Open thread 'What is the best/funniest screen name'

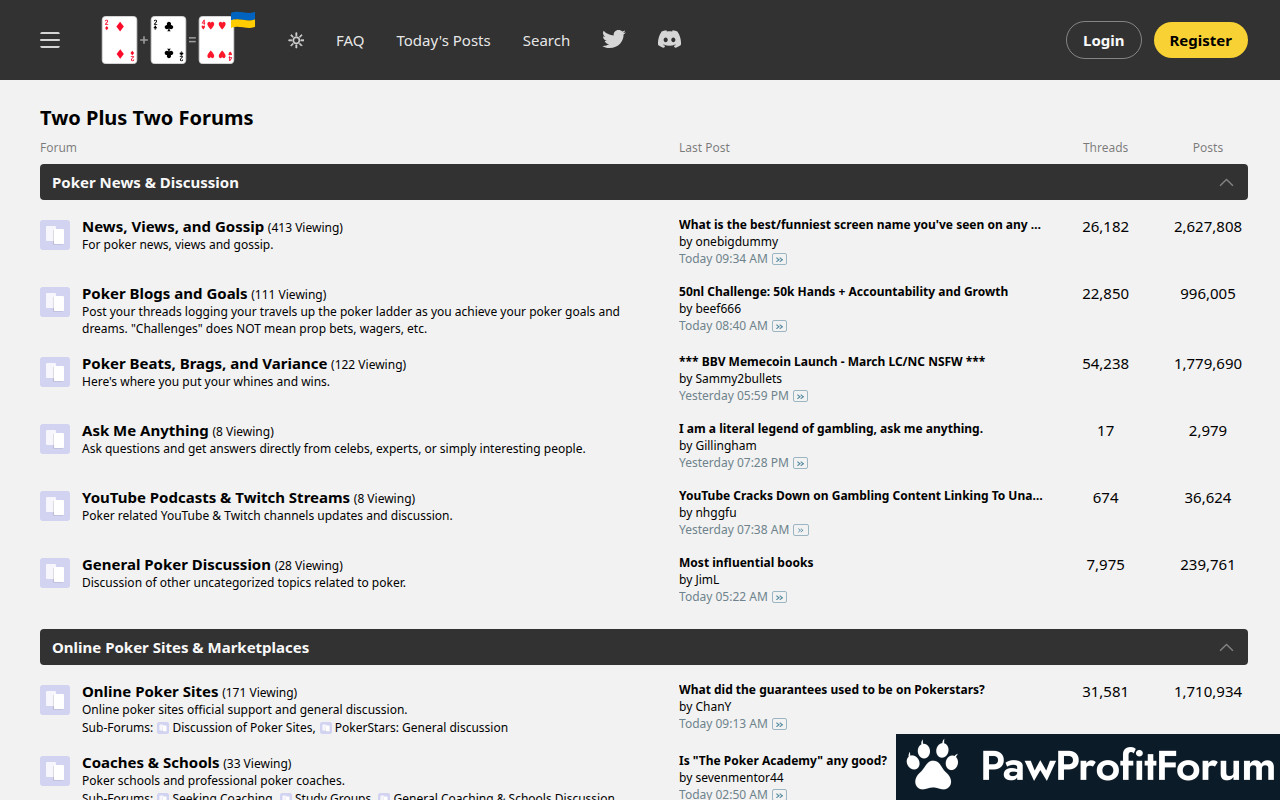(860, 225)
